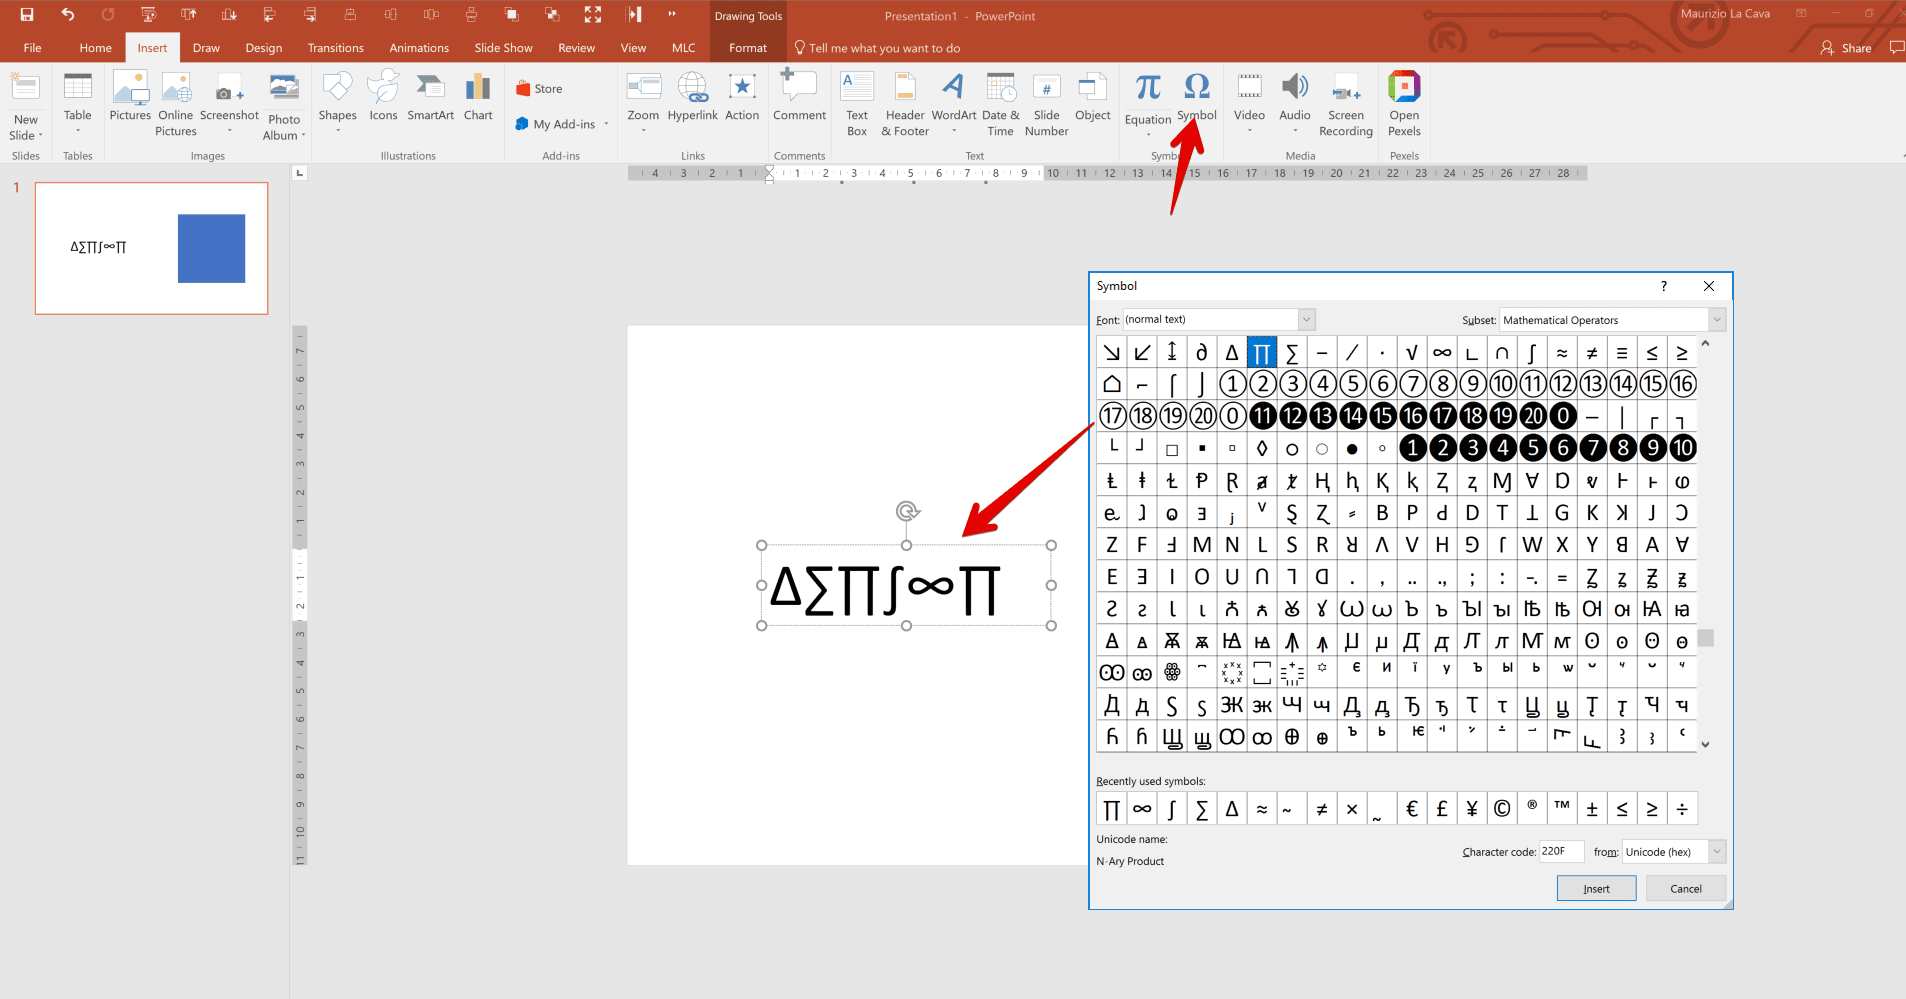Open the Drawing Tools Format tab
1906x999 pixels.
(747, 47)
